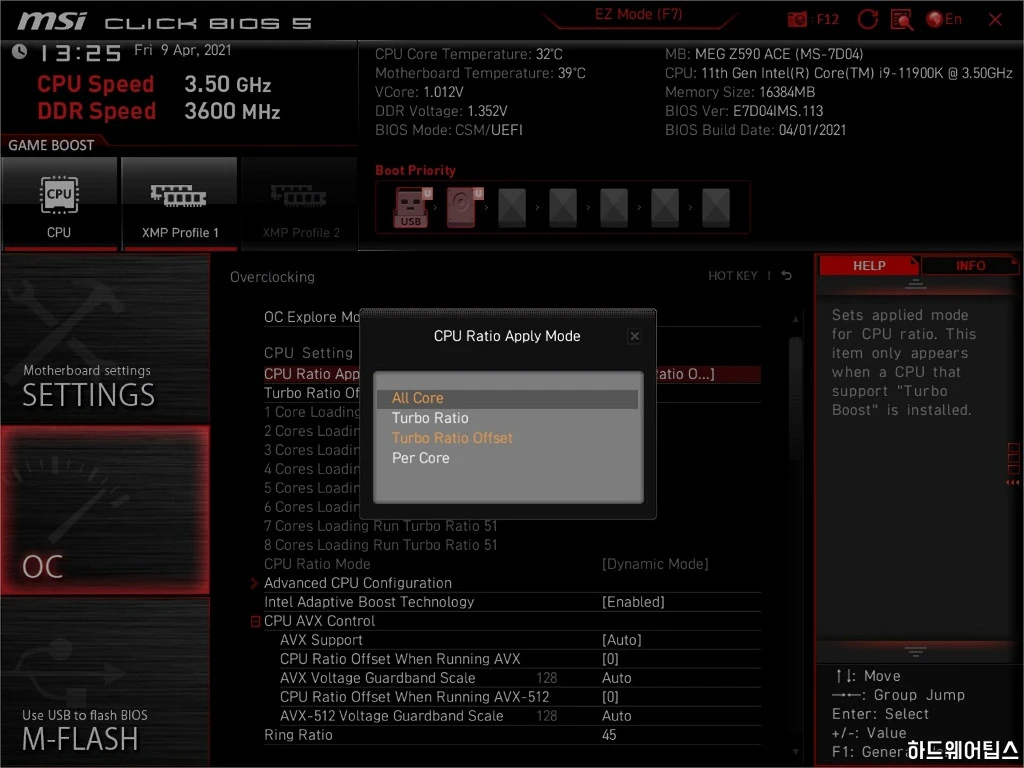
Task: Choose Per Core in the popup list
Action: coord(420,458)
